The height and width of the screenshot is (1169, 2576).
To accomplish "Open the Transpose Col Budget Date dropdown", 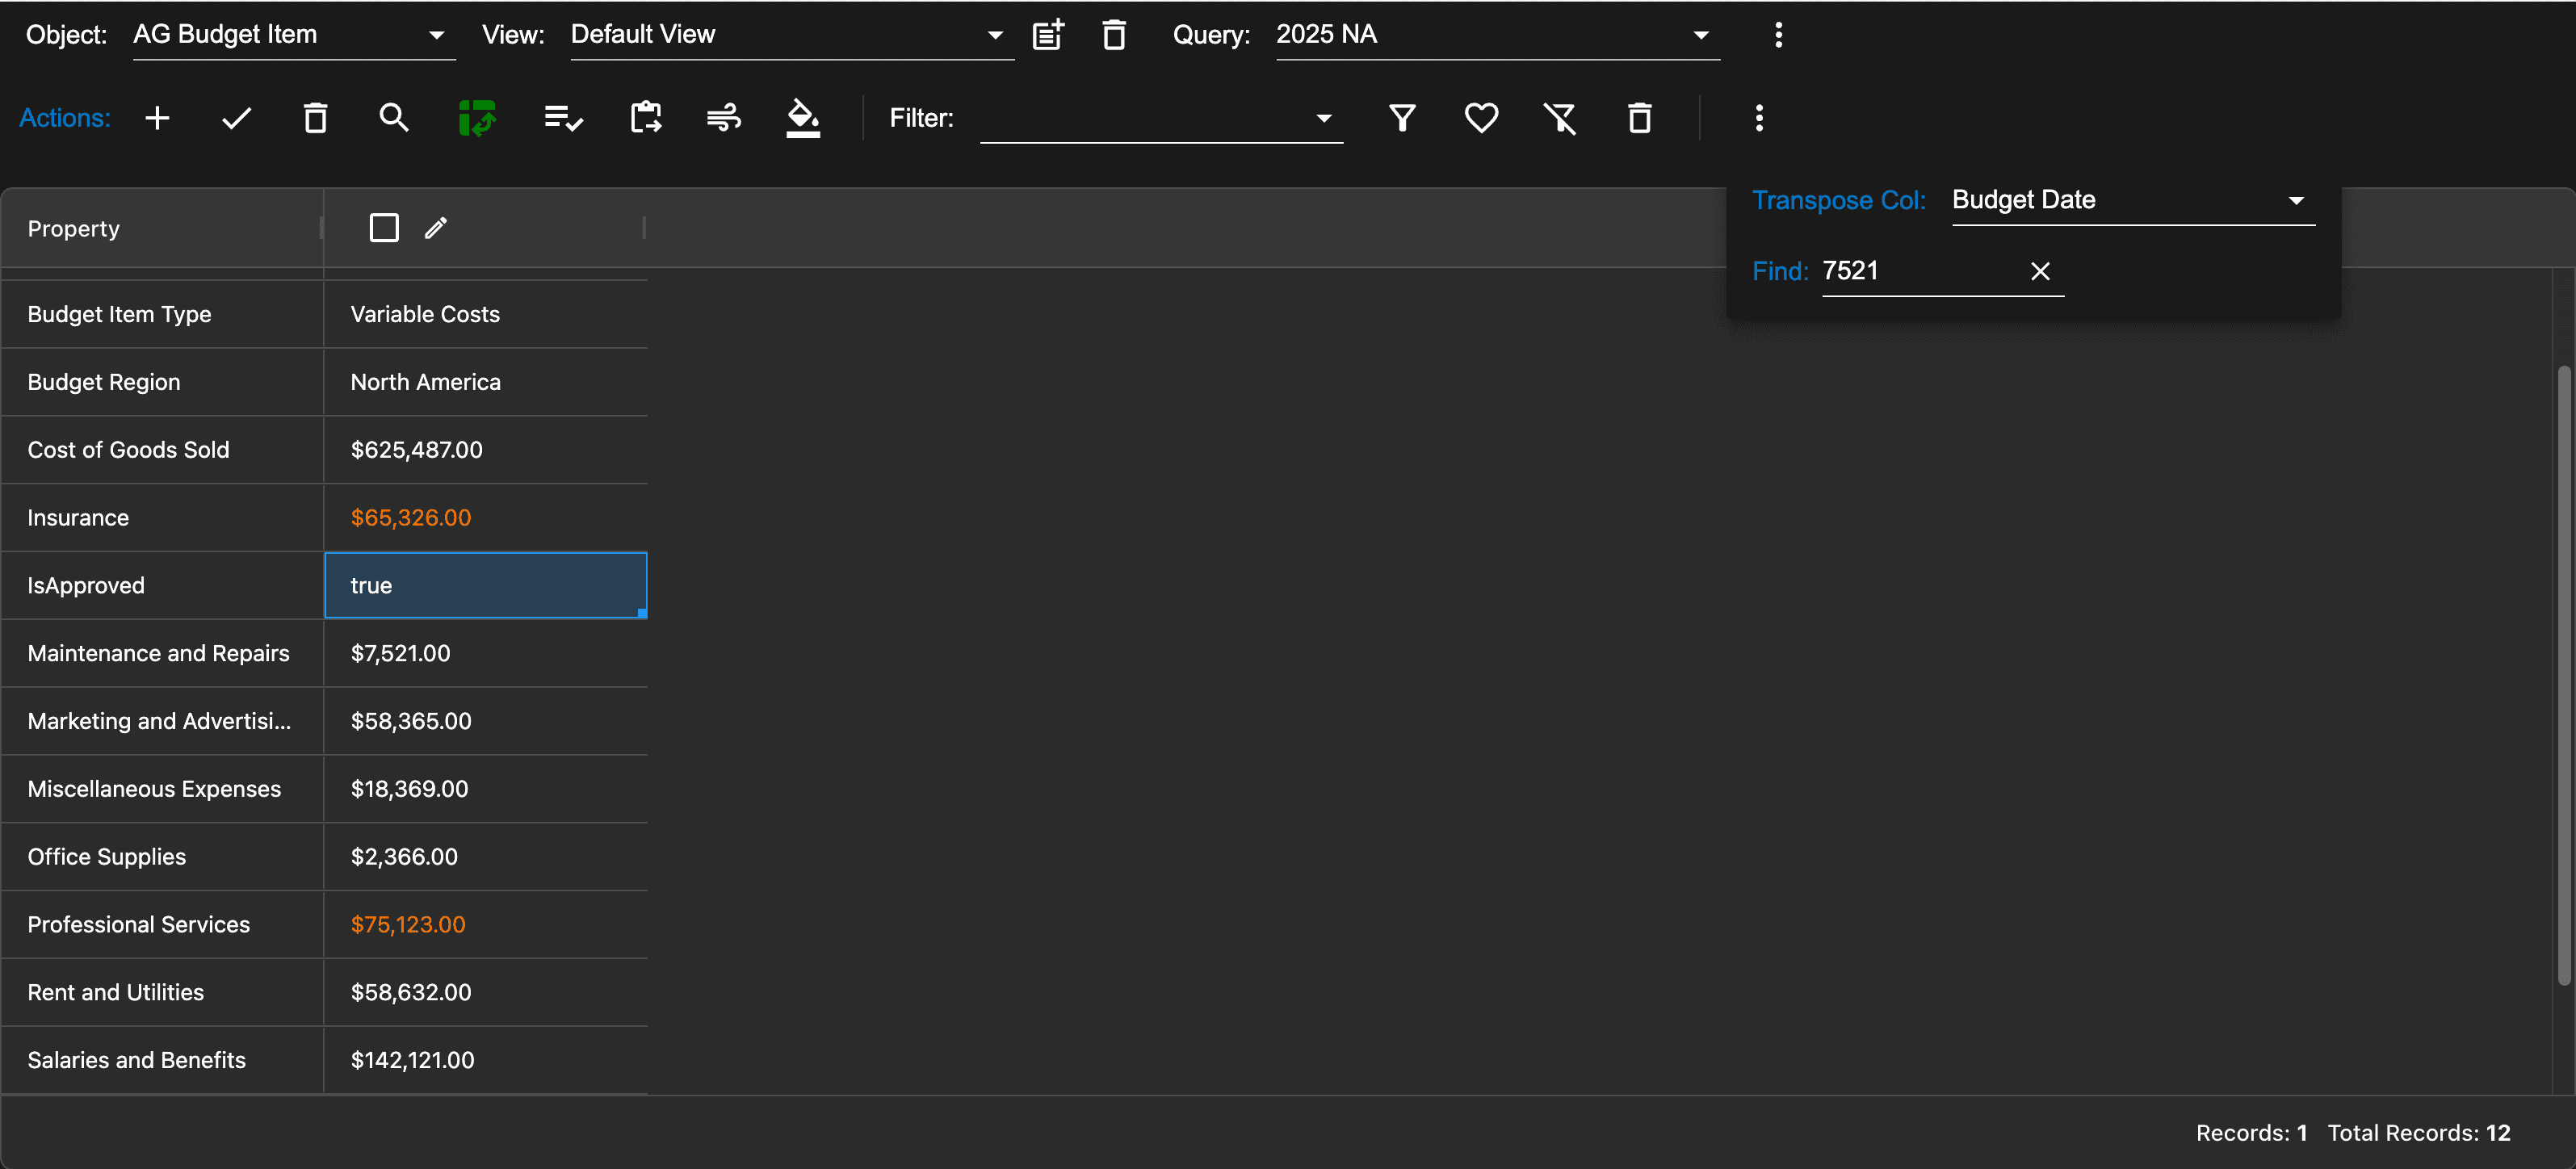I will [x=2131, y=200].
